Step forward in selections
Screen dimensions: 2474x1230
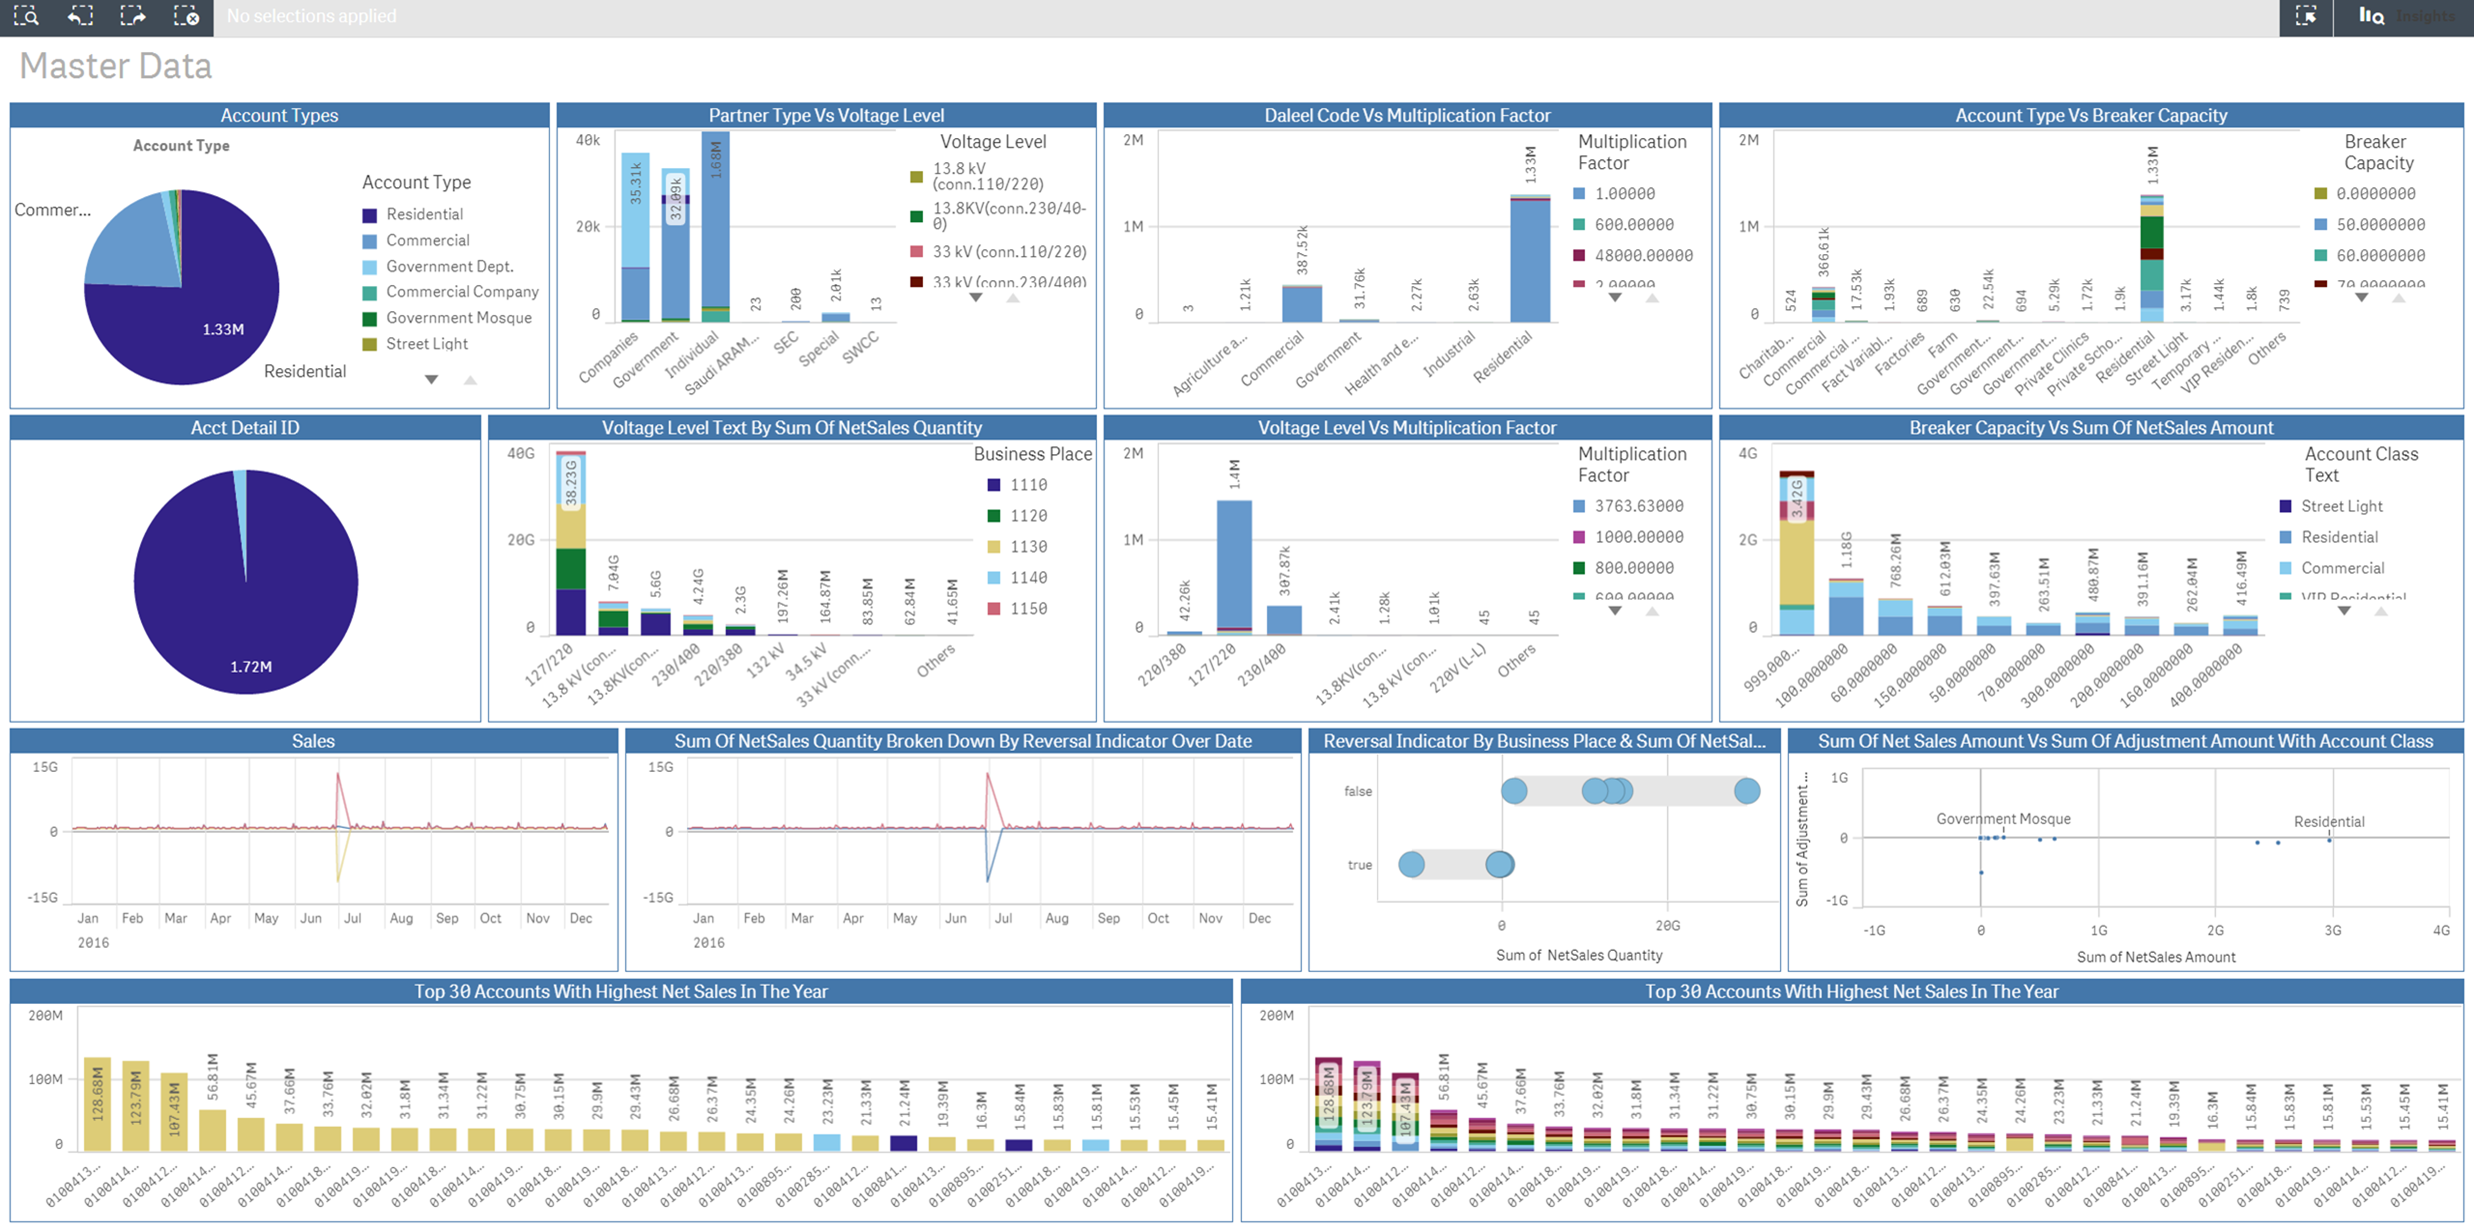(133, 16)
